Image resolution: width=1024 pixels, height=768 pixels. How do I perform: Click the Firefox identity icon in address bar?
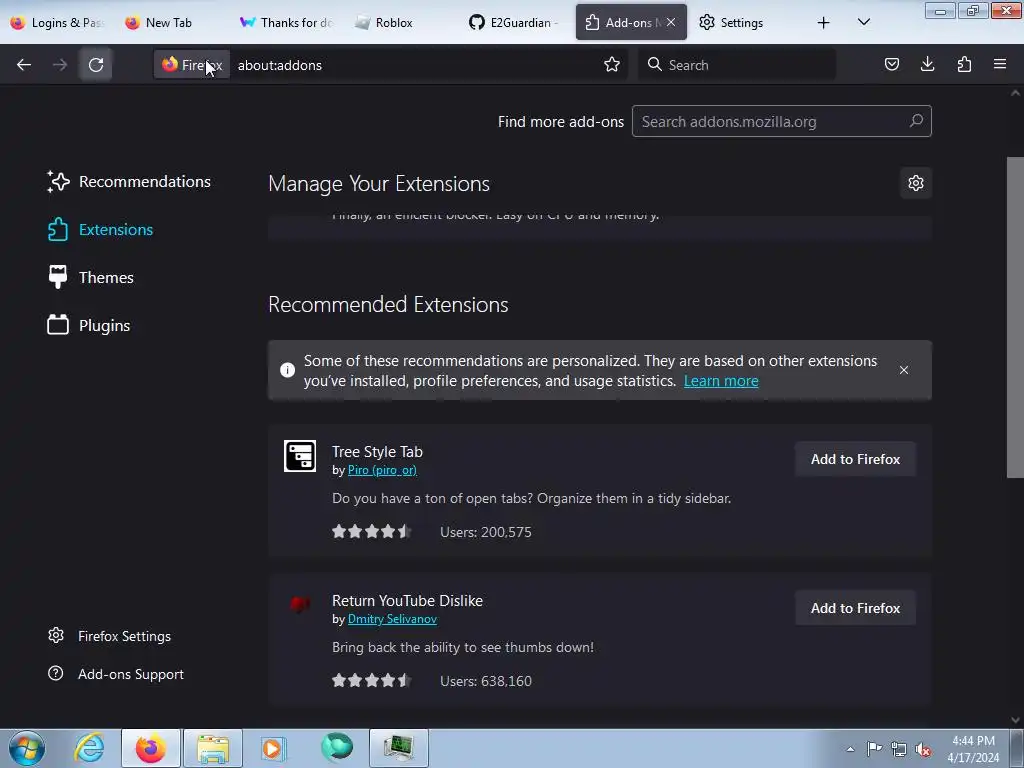(x=192, y=65)
